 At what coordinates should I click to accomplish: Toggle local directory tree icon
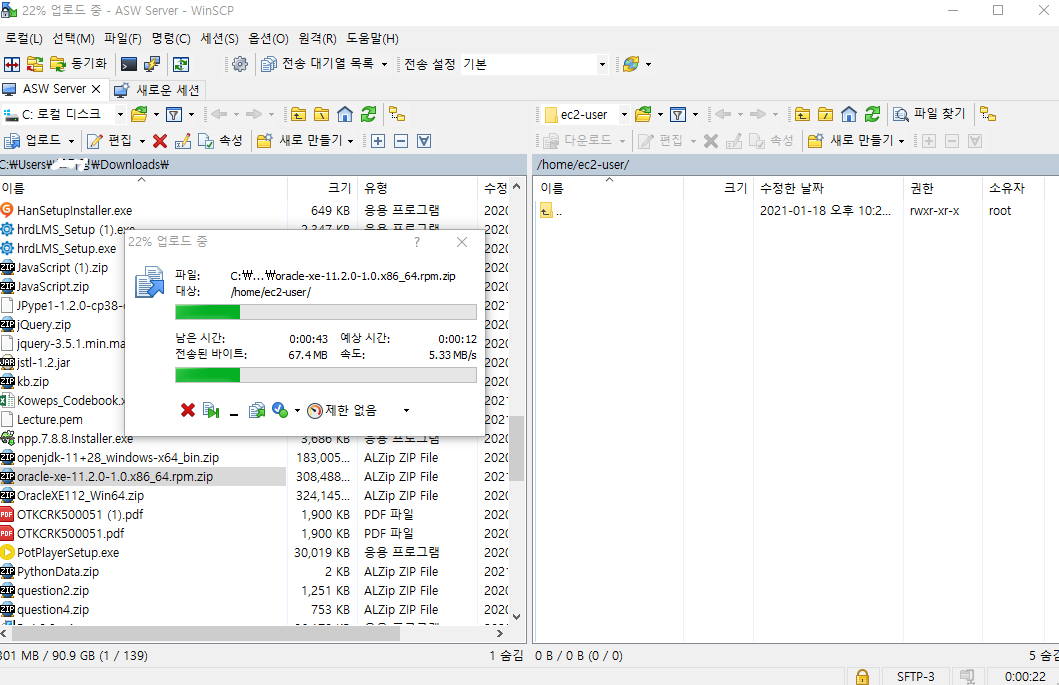(397, 114)
